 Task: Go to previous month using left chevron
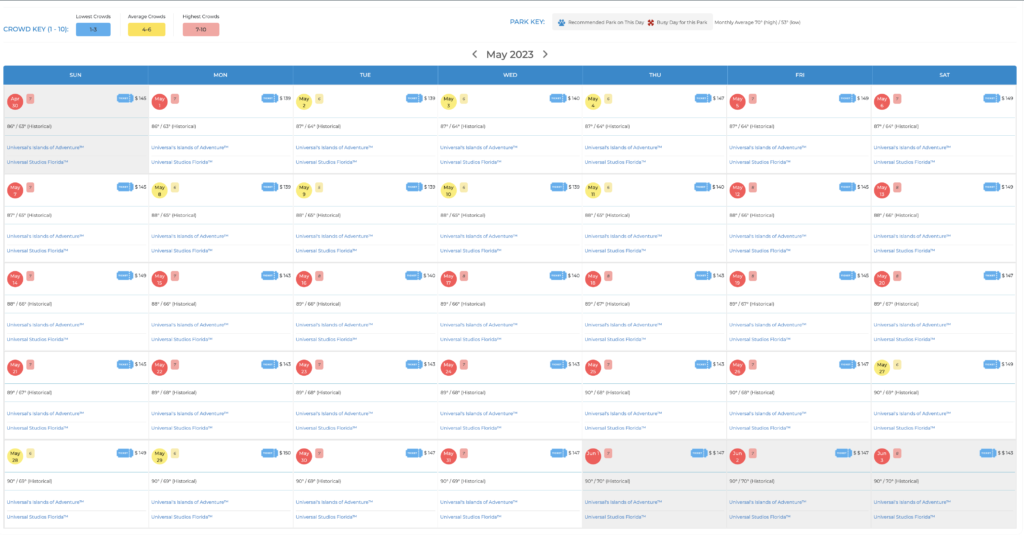pos(474,55)
